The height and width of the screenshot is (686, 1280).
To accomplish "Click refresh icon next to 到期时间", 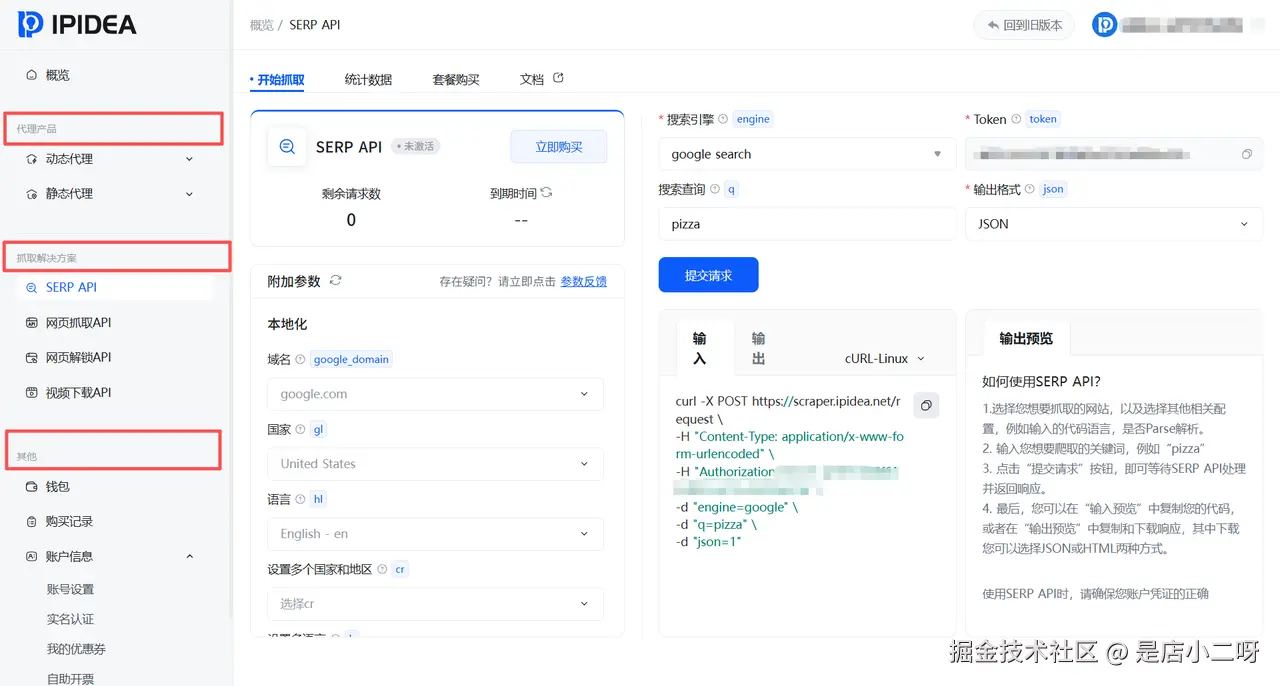I will click(x=546, y=193).
